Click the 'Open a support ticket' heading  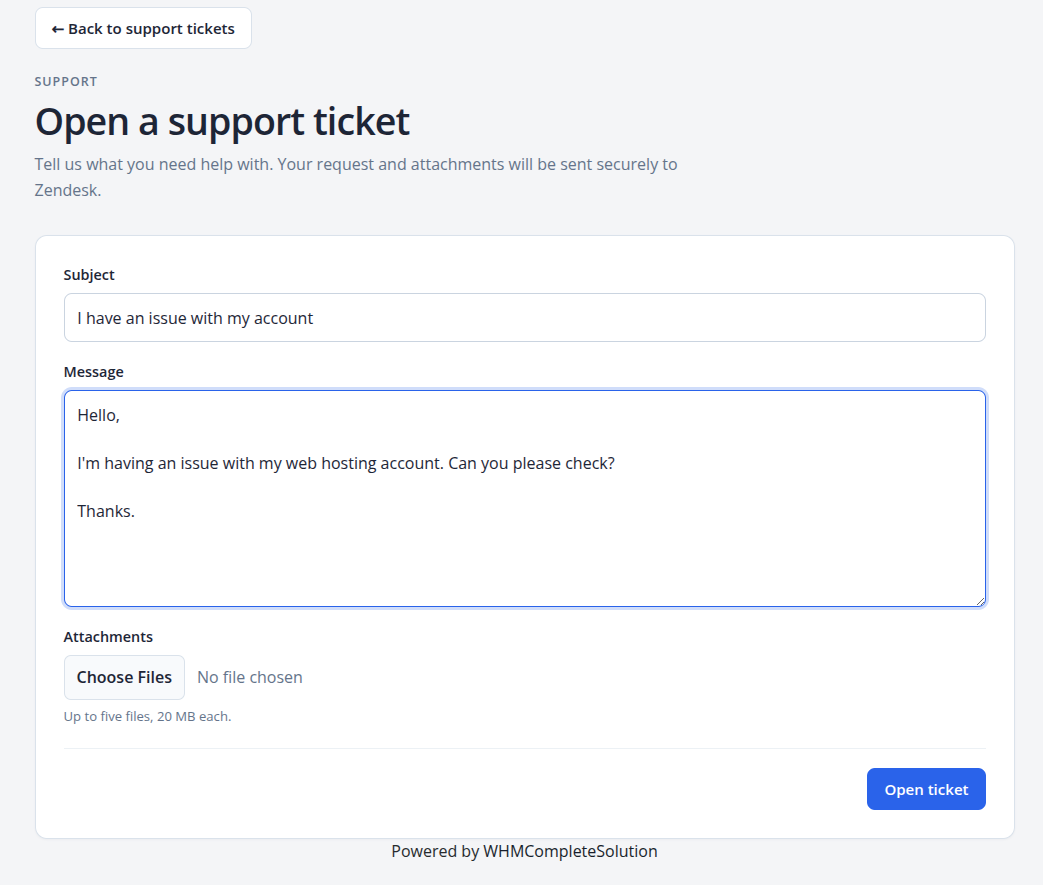222,122
